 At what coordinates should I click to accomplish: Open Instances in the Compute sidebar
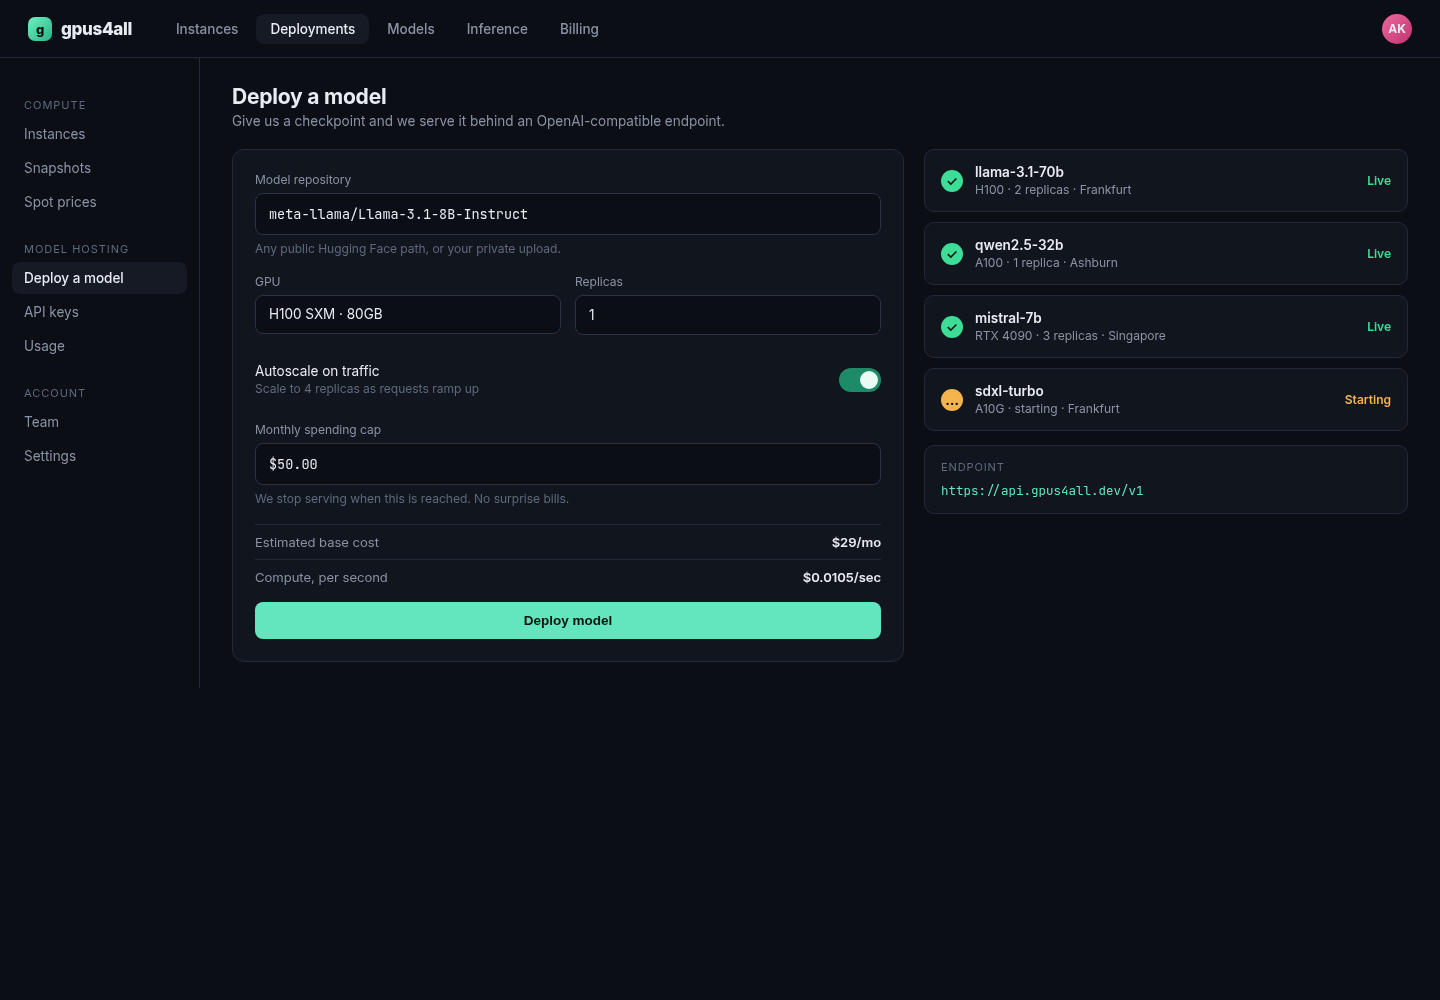(x=99, y=134)
